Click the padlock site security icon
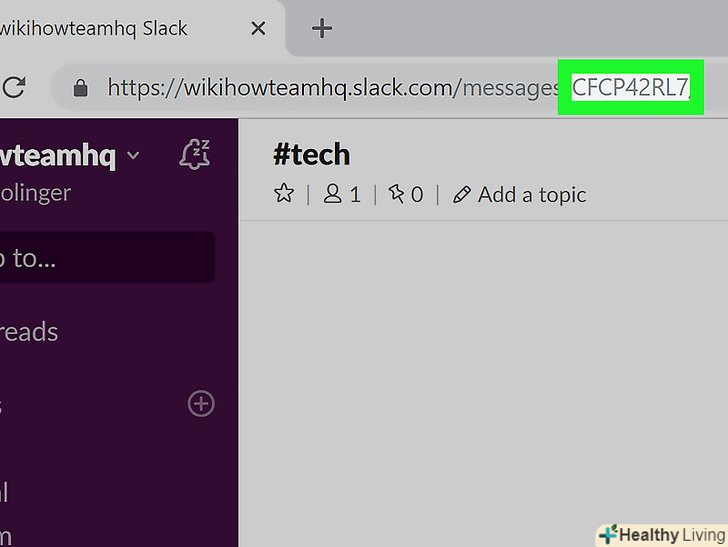This screenshot has height=547, width=728. click(80, 87)
